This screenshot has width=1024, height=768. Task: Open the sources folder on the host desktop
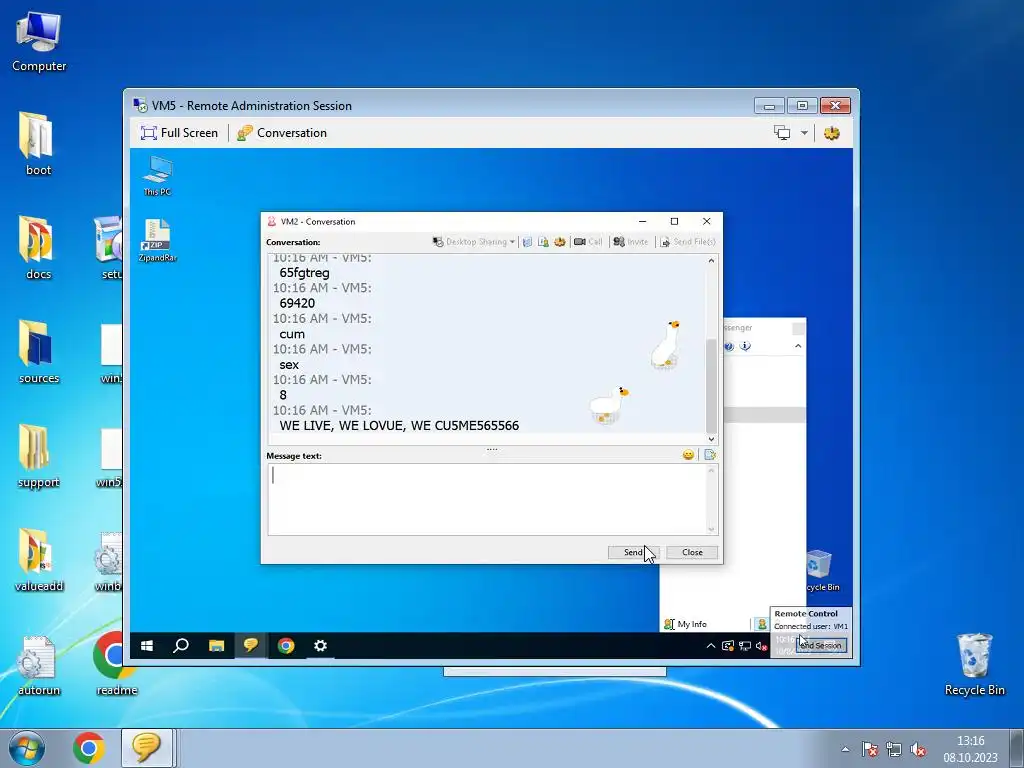point(39,353)
